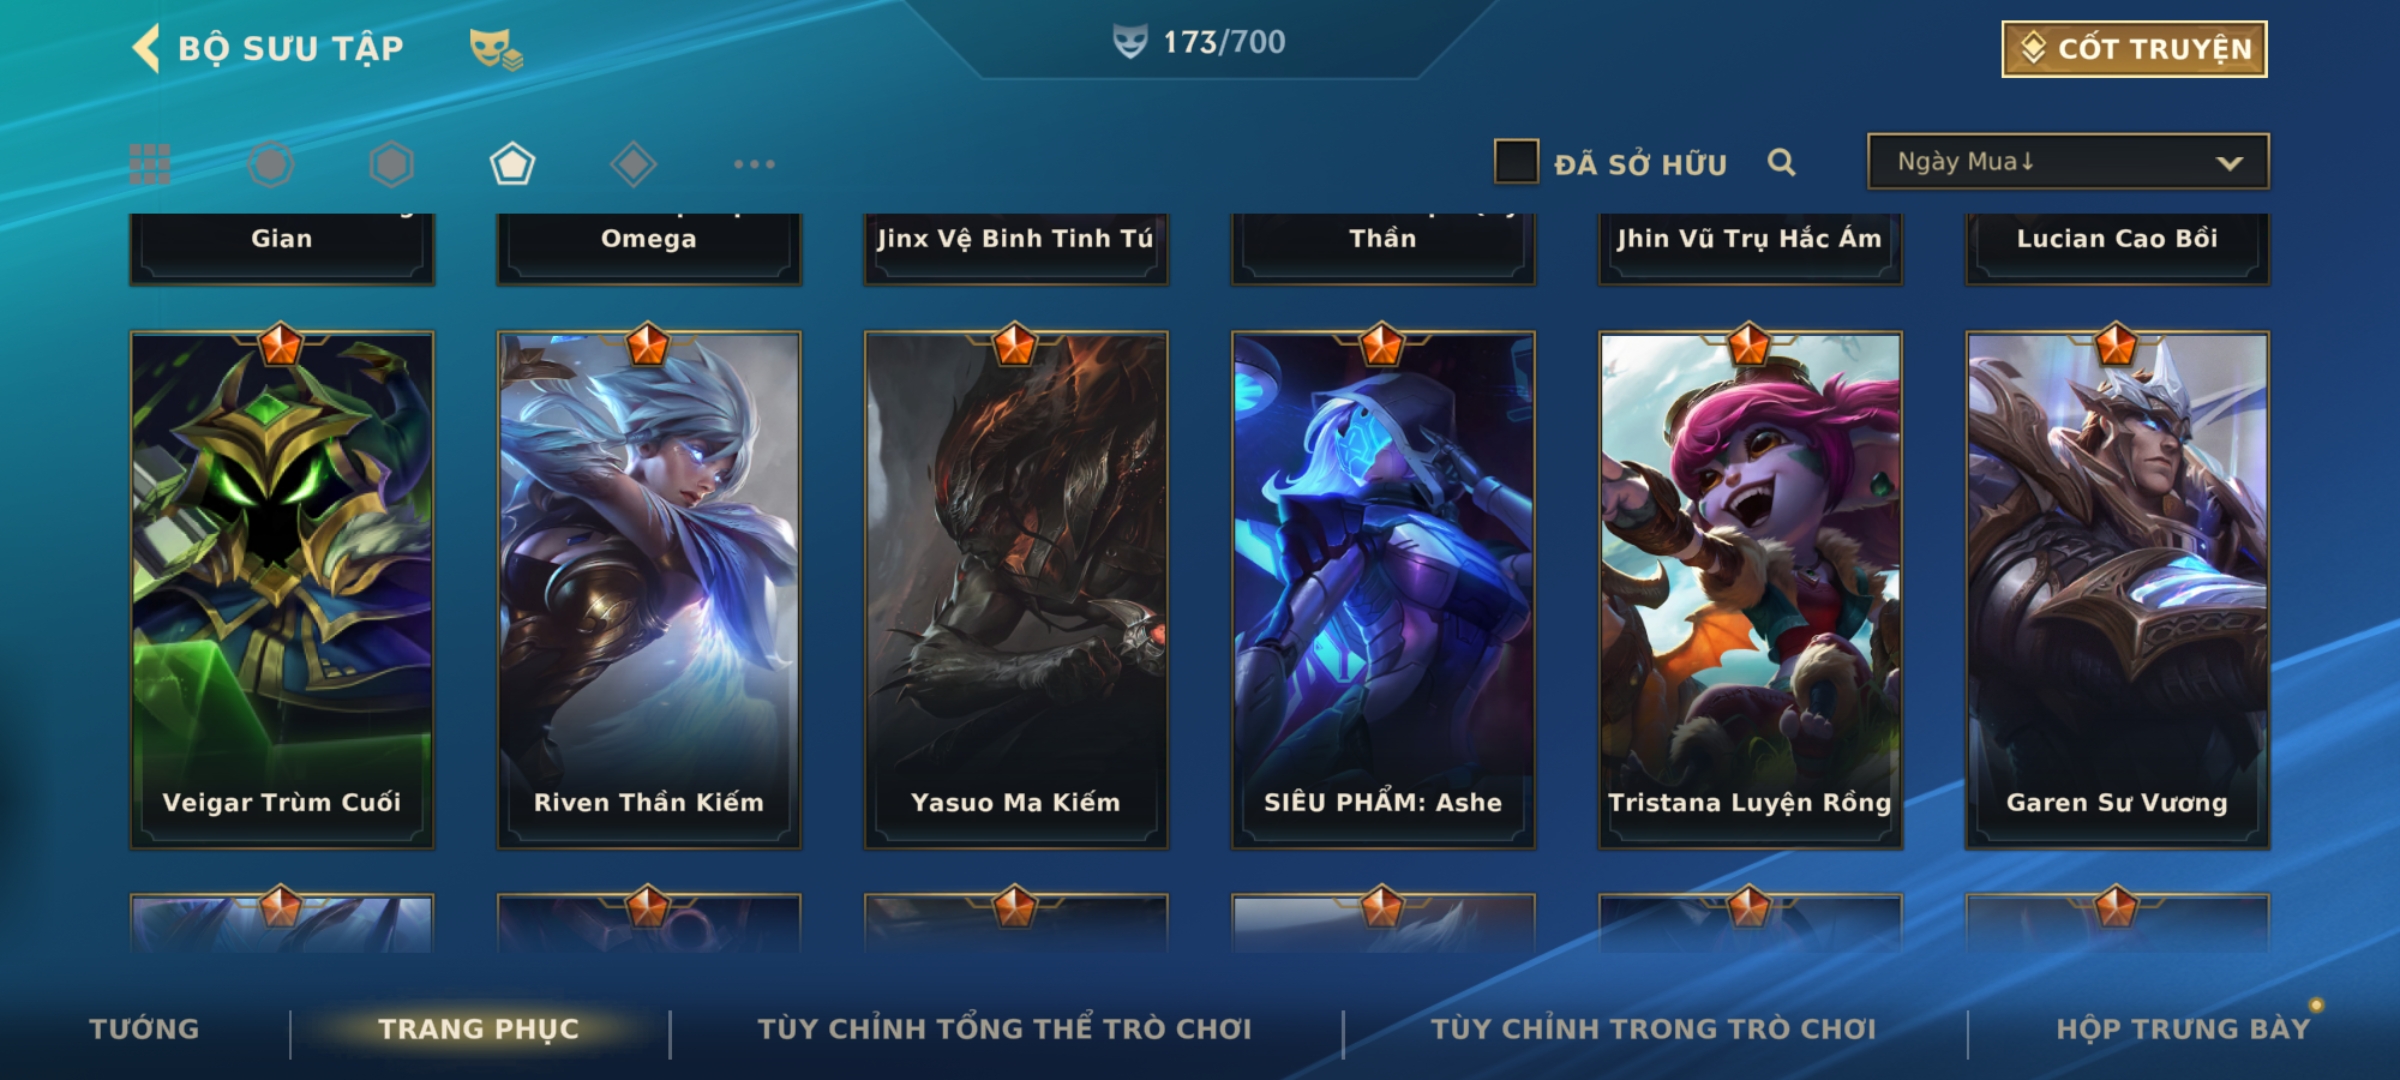Select the Garen Sư Vương skin card
2400x1080 pixels.
pos(2117,590)
